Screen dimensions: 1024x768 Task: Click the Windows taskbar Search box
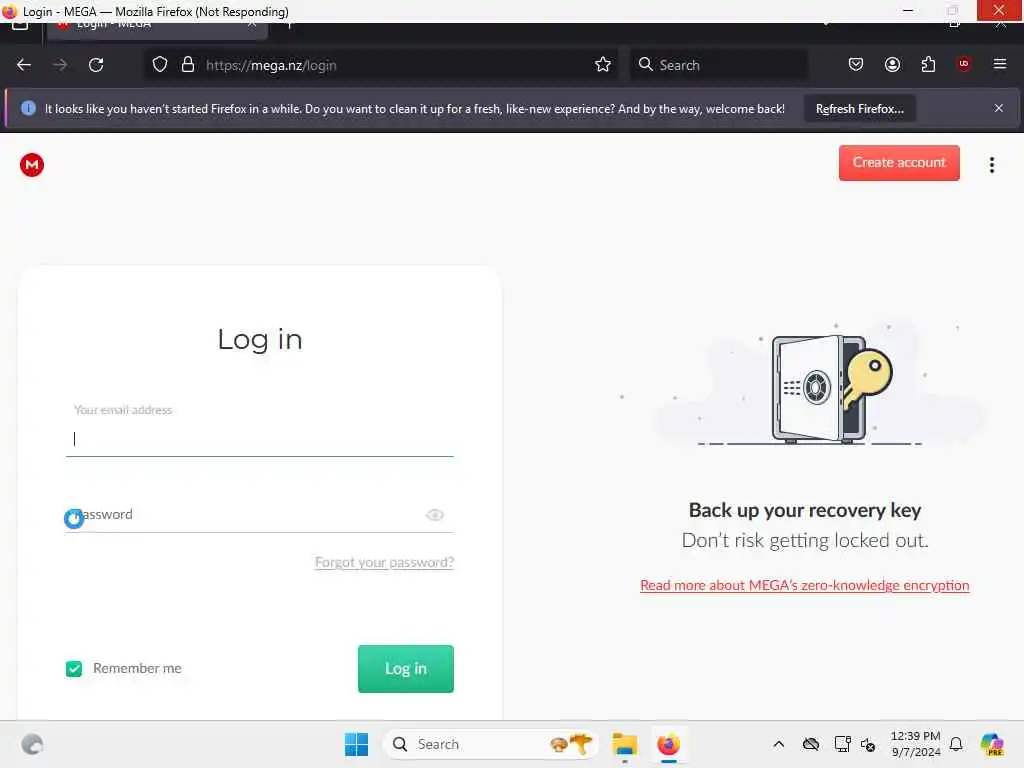[490, 744]
